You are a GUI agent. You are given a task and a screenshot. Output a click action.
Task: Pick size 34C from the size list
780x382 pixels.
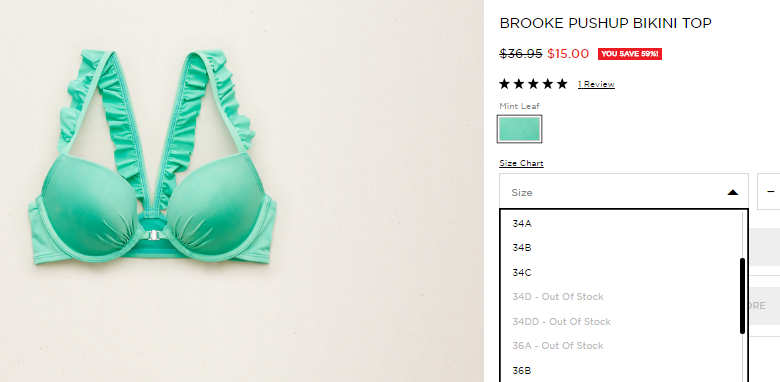(621, 273)
